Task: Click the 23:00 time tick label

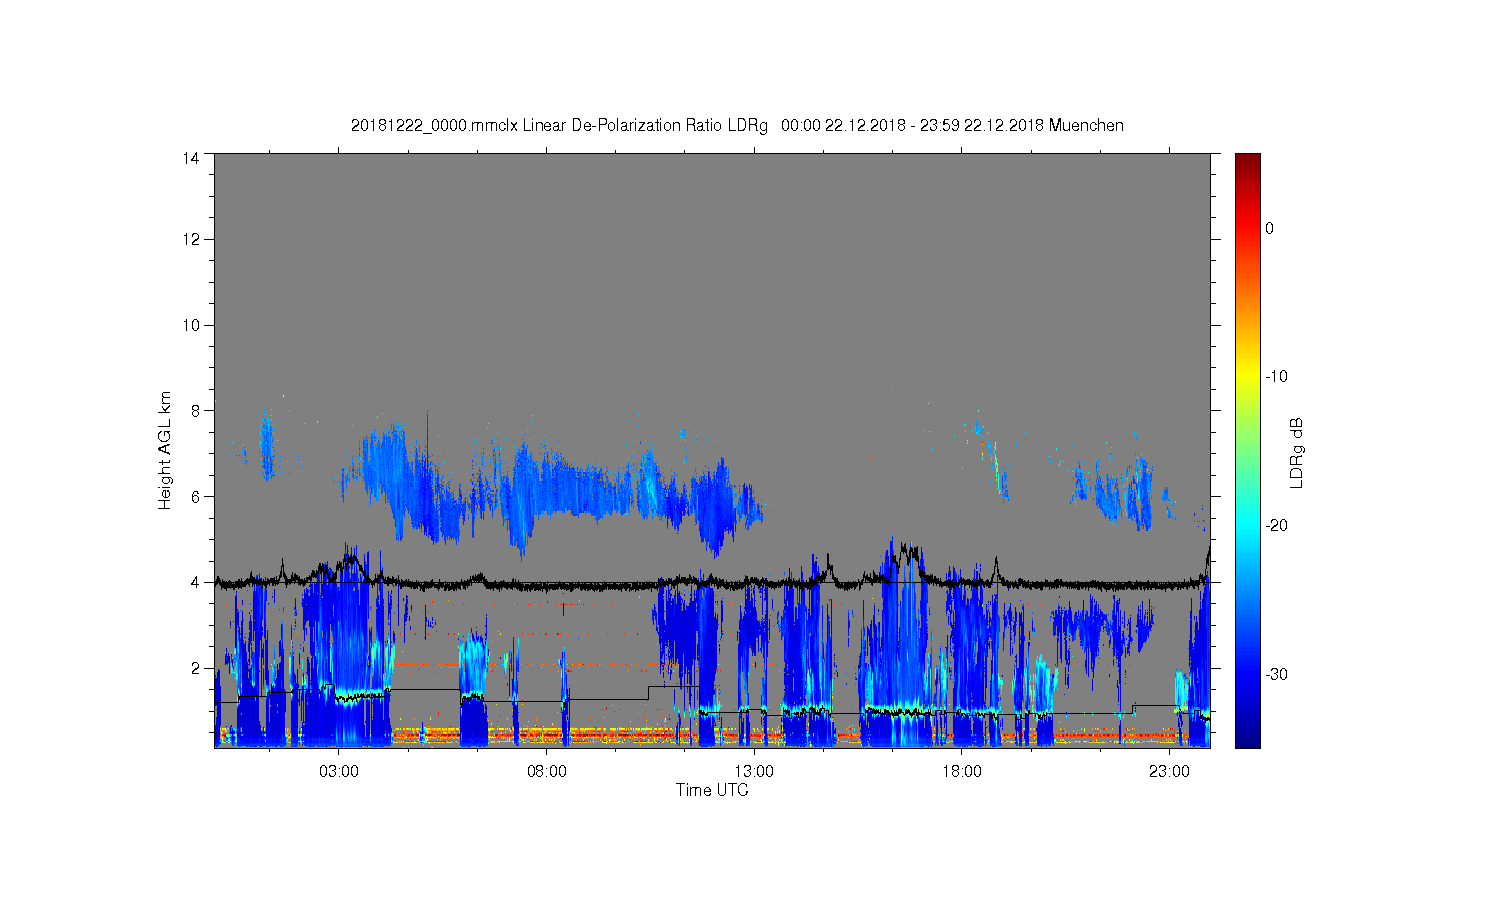Action: (1169, 772)
